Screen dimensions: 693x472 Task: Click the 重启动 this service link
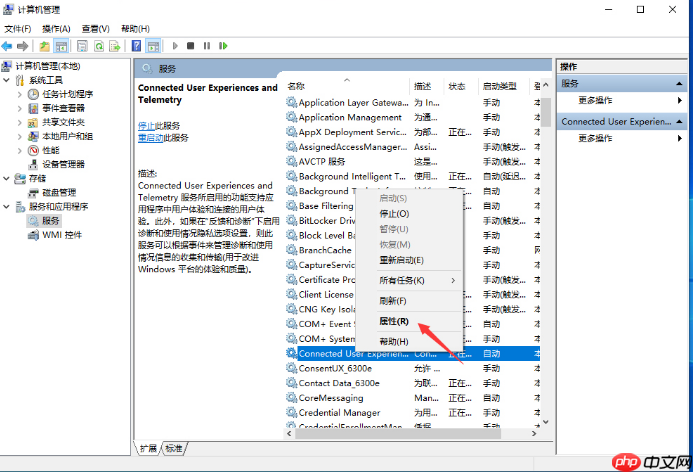pos(150,138)
